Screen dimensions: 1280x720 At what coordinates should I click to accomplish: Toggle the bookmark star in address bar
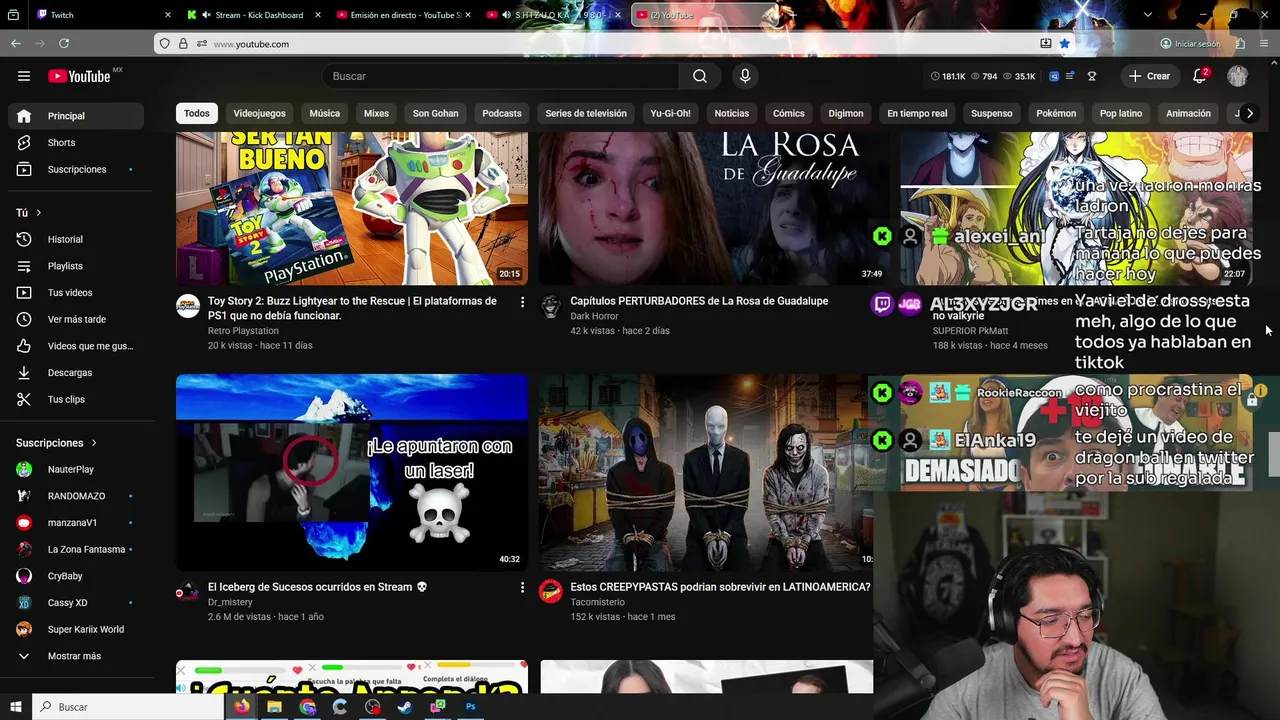1065,44
